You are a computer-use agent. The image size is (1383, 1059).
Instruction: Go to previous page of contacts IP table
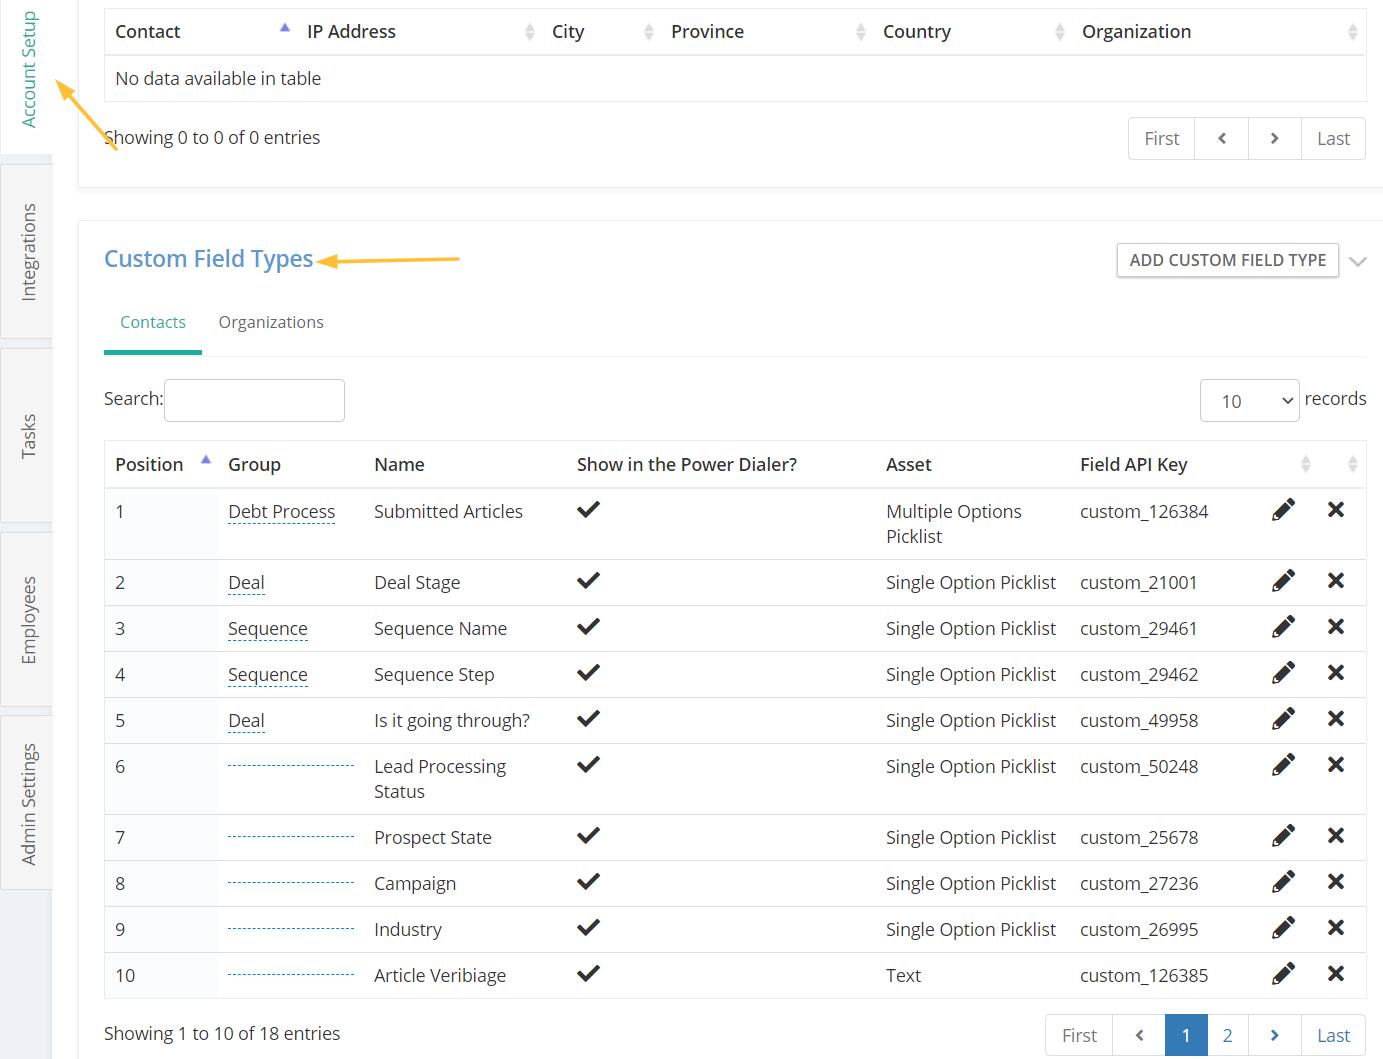(1221, 139)
